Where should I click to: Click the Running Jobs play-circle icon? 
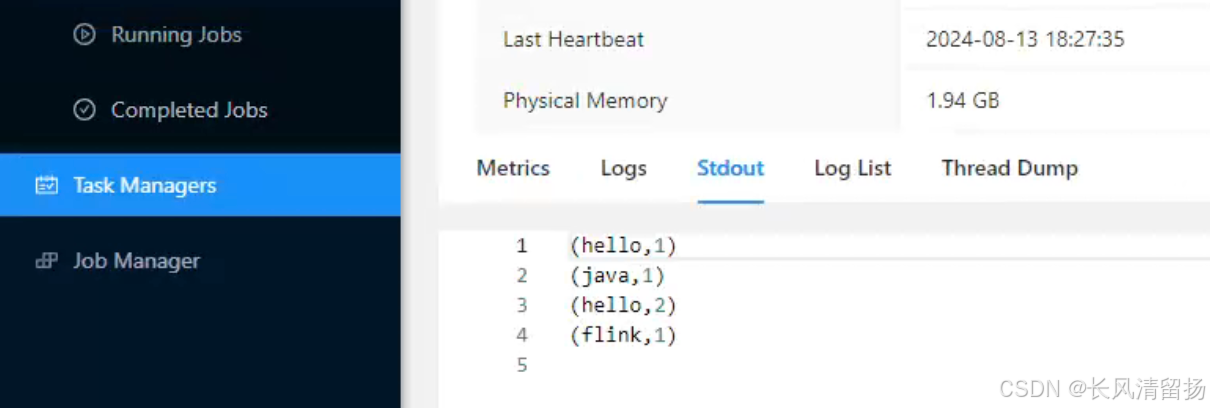[x=85, y=34]
